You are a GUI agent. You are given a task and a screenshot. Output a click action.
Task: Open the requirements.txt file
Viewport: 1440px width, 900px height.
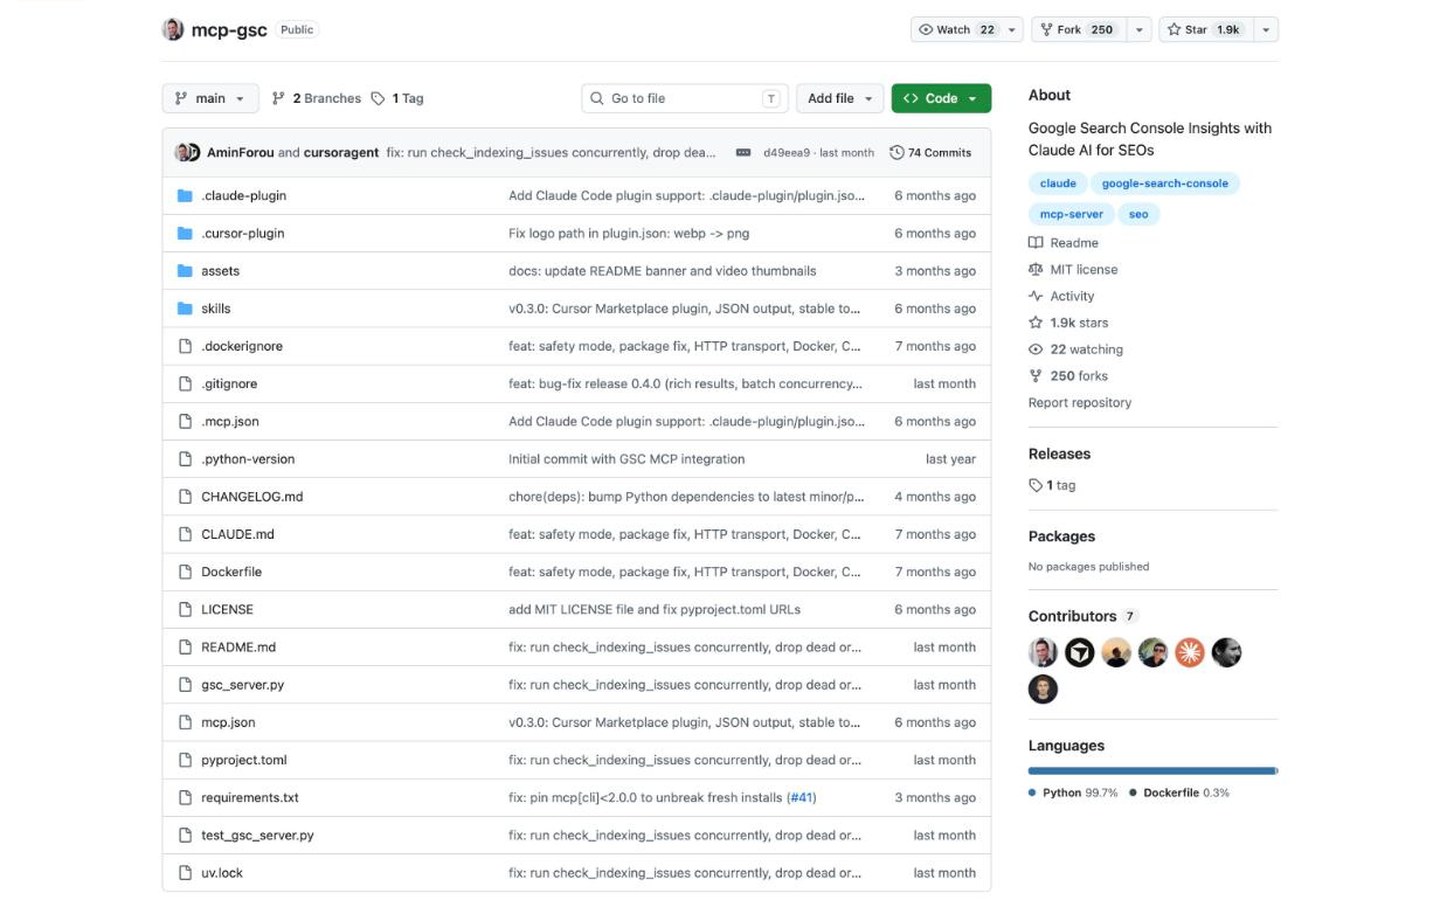tap(250, 798)
